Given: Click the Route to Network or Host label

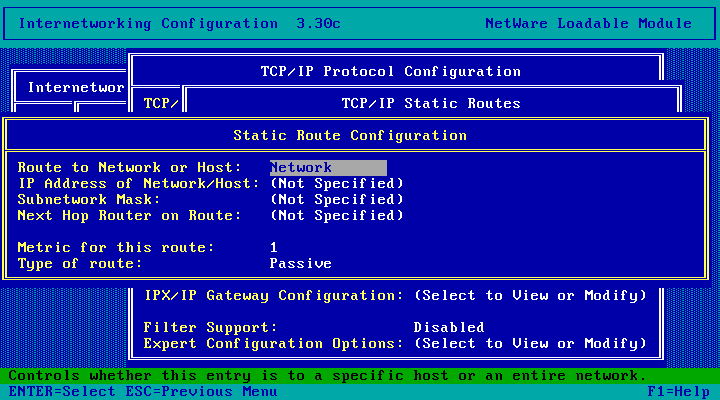Looking at the screenshot, I should coord(129,168).
